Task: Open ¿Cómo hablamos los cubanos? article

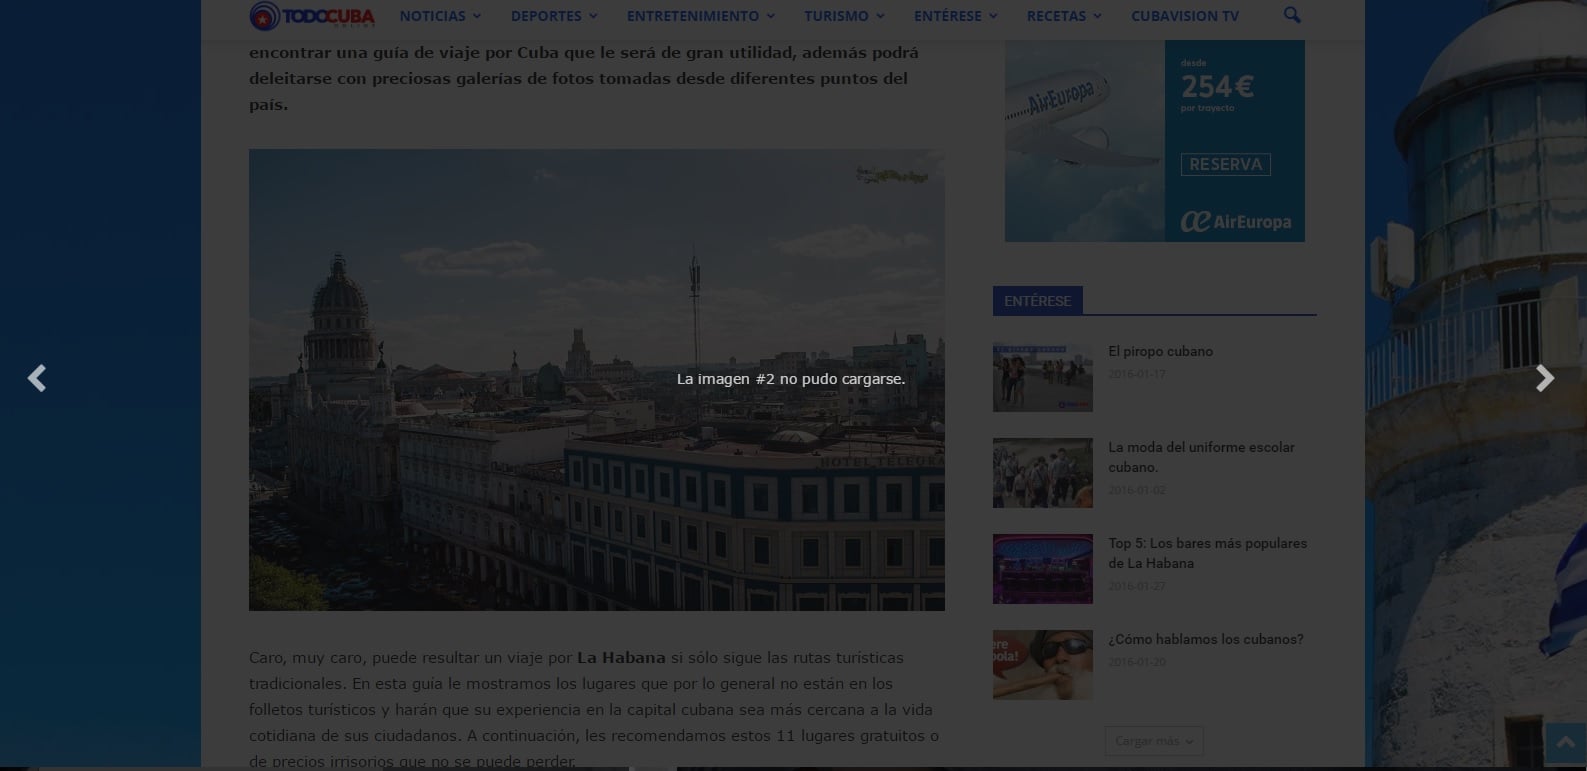Action: tap(1205, 639)
